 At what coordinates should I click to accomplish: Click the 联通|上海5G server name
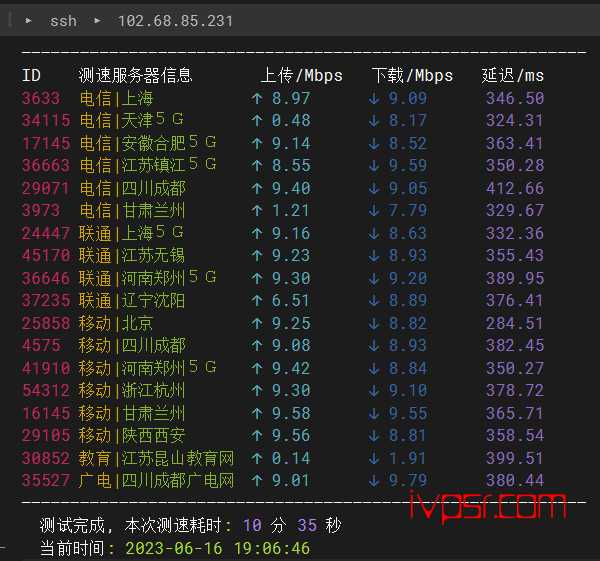click(x=131, y=233)
